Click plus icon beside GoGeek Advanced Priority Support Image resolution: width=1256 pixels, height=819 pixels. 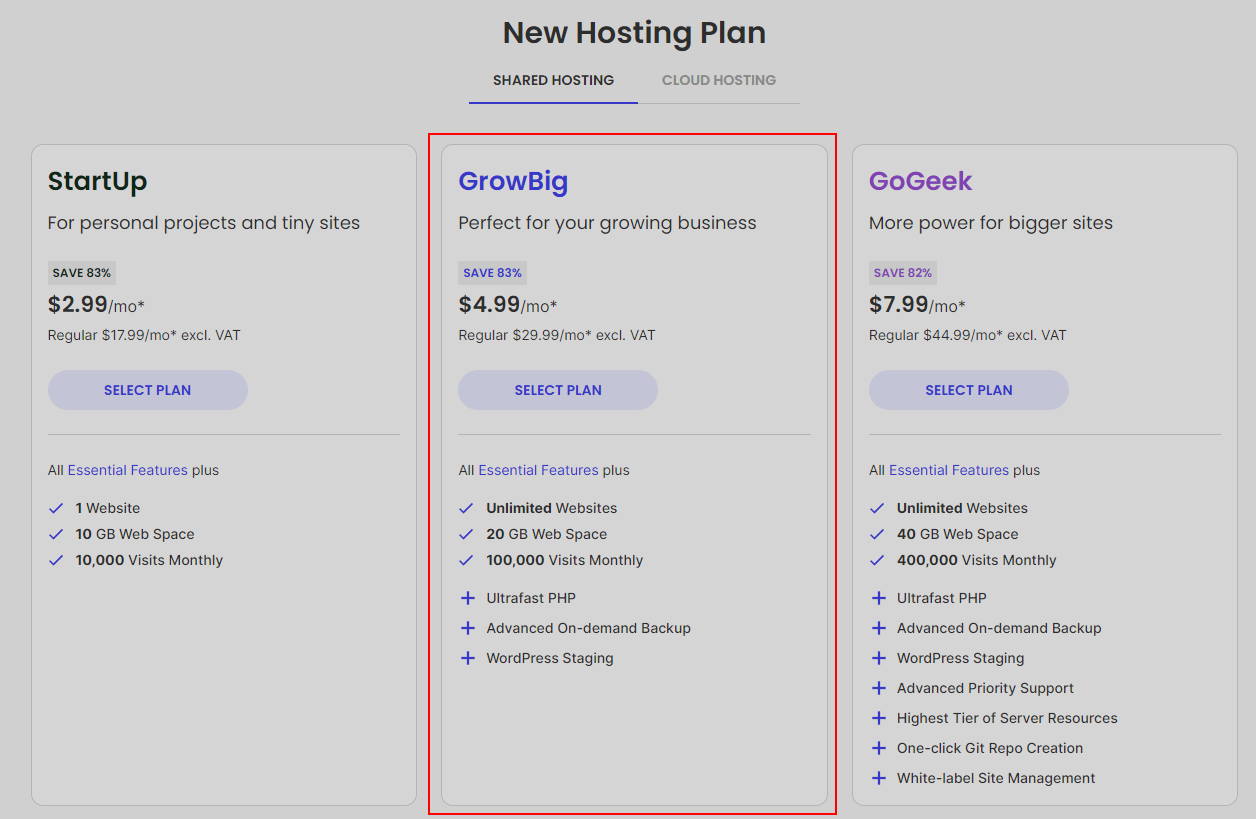[x=878, y=688]
